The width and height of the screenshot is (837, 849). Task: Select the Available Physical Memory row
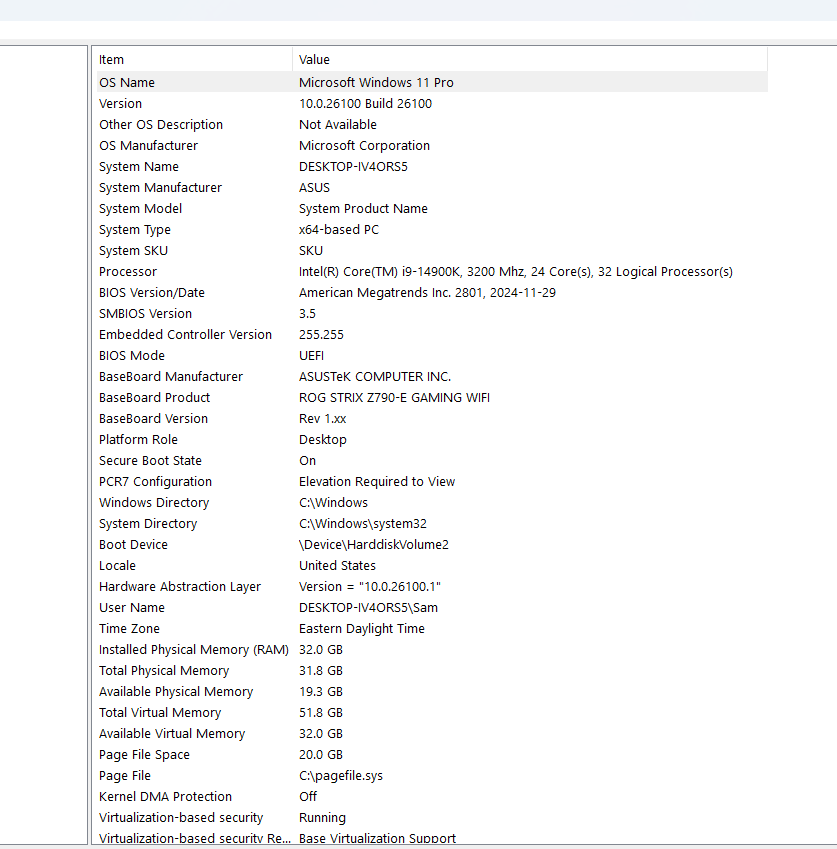432,692
